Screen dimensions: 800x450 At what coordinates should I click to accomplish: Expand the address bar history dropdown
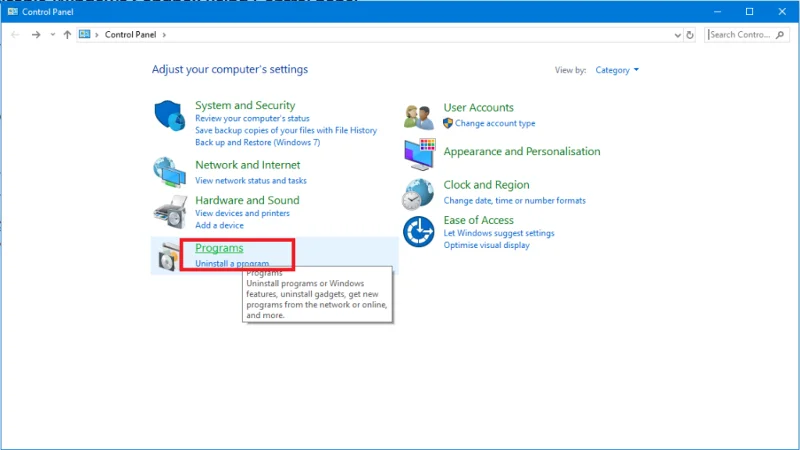[677, 35]
